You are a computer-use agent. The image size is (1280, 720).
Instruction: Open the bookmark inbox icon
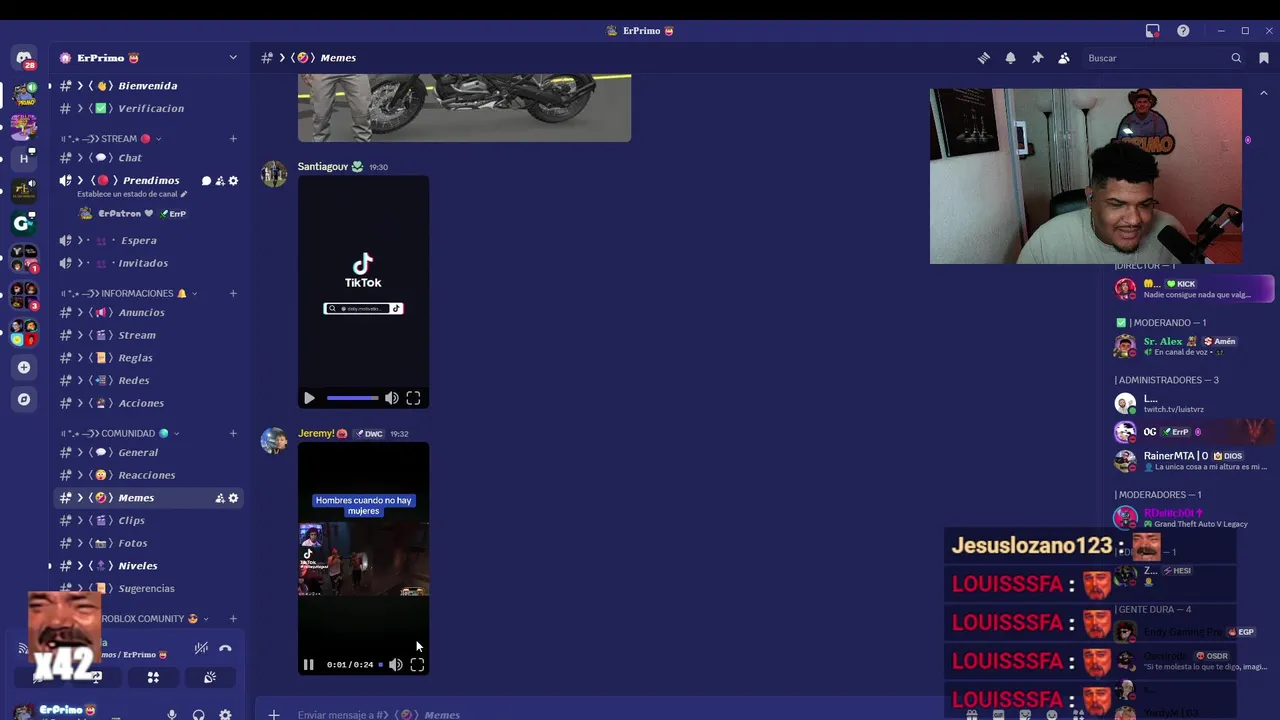(1264, 58)
